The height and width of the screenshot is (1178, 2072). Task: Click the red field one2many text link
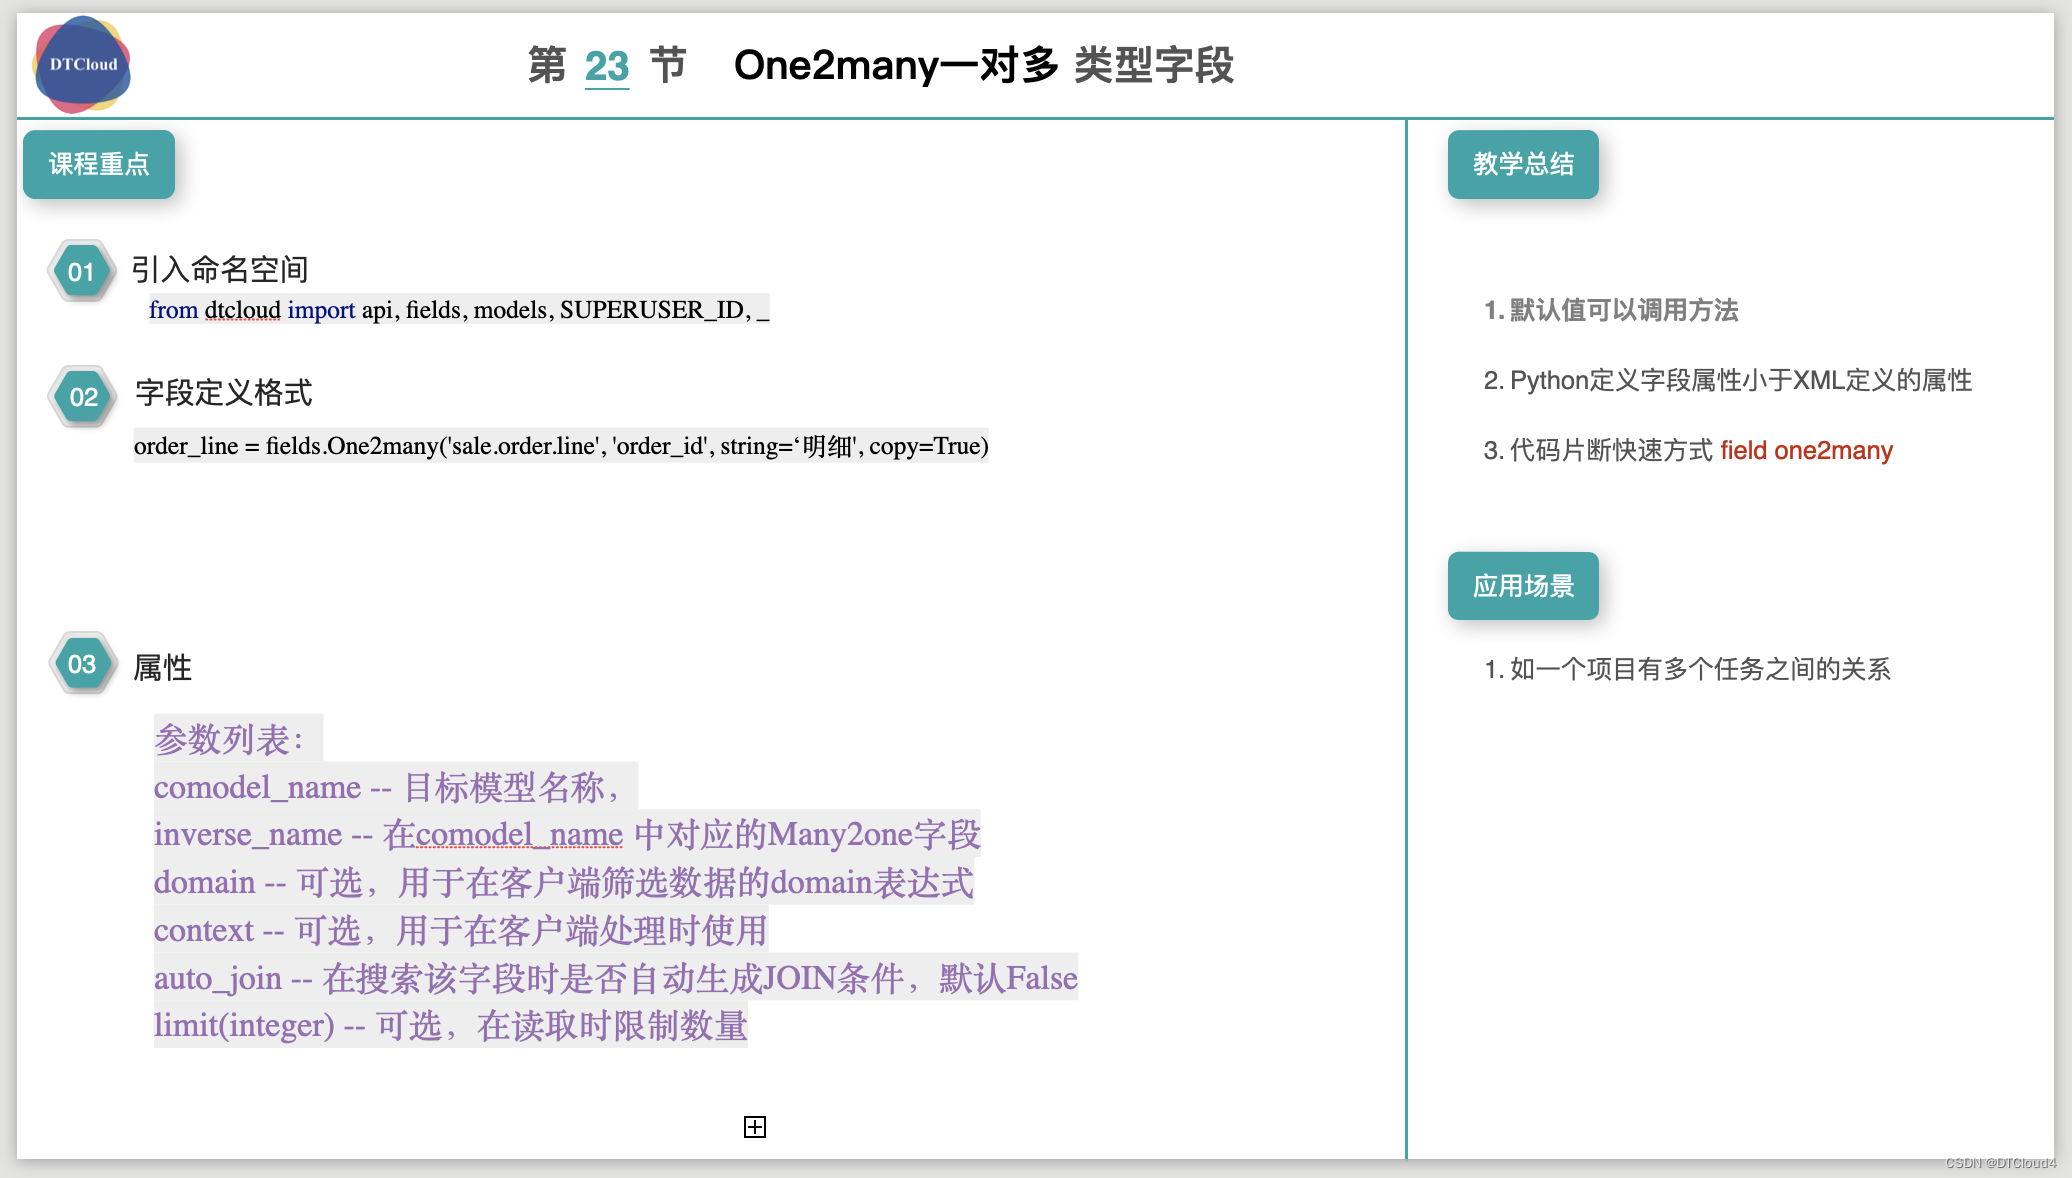coord(1806,451)
